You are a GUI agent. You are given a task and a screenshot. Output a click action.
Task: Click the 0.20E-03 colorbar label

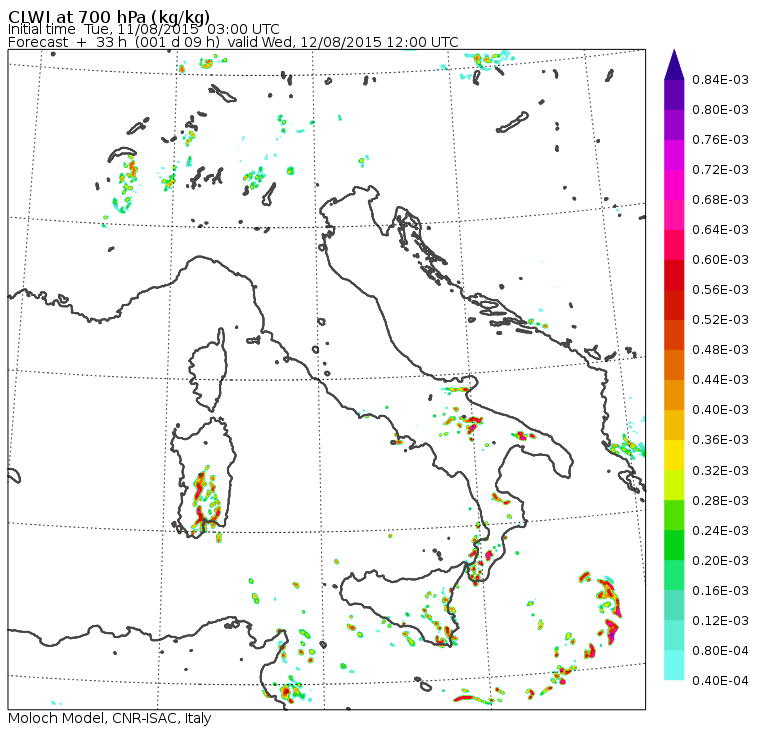point(720,561)
